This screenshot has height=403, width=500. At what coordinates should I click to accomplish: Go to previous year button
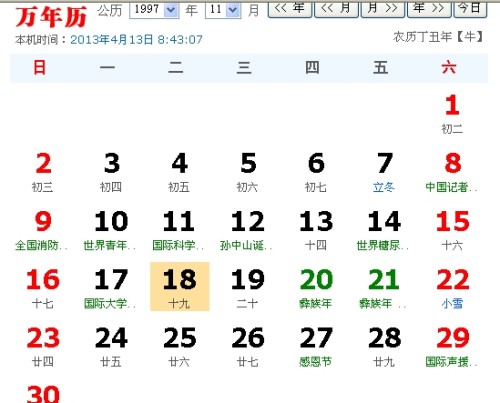click(x=290, y=9)
